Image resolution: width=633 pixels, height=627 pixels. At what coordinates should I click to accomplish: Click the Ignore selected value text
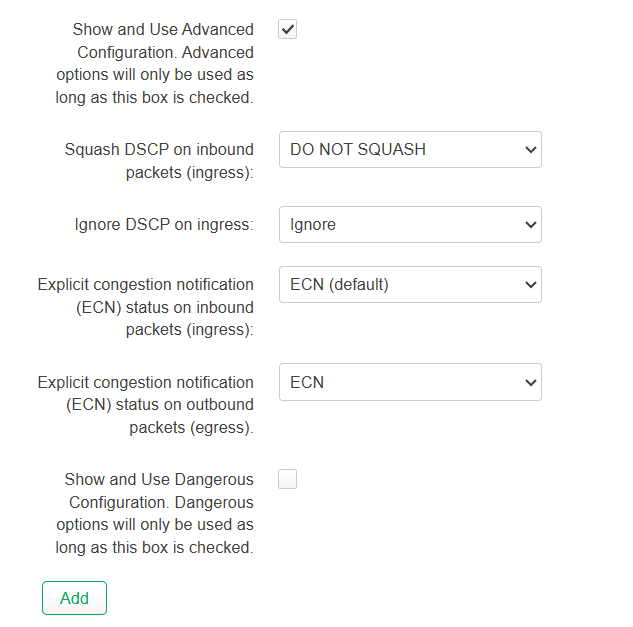(x=313, y=225)
